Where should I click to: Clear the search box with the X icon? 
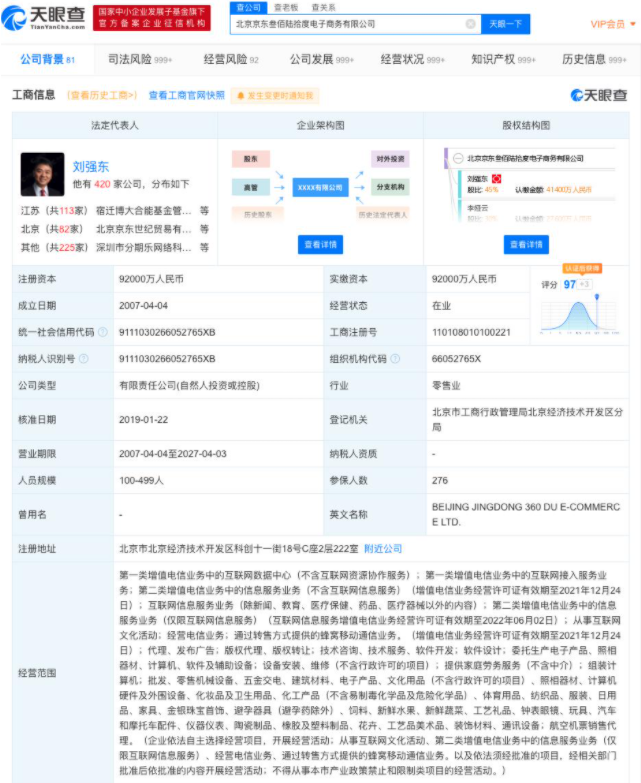(470, 24)
